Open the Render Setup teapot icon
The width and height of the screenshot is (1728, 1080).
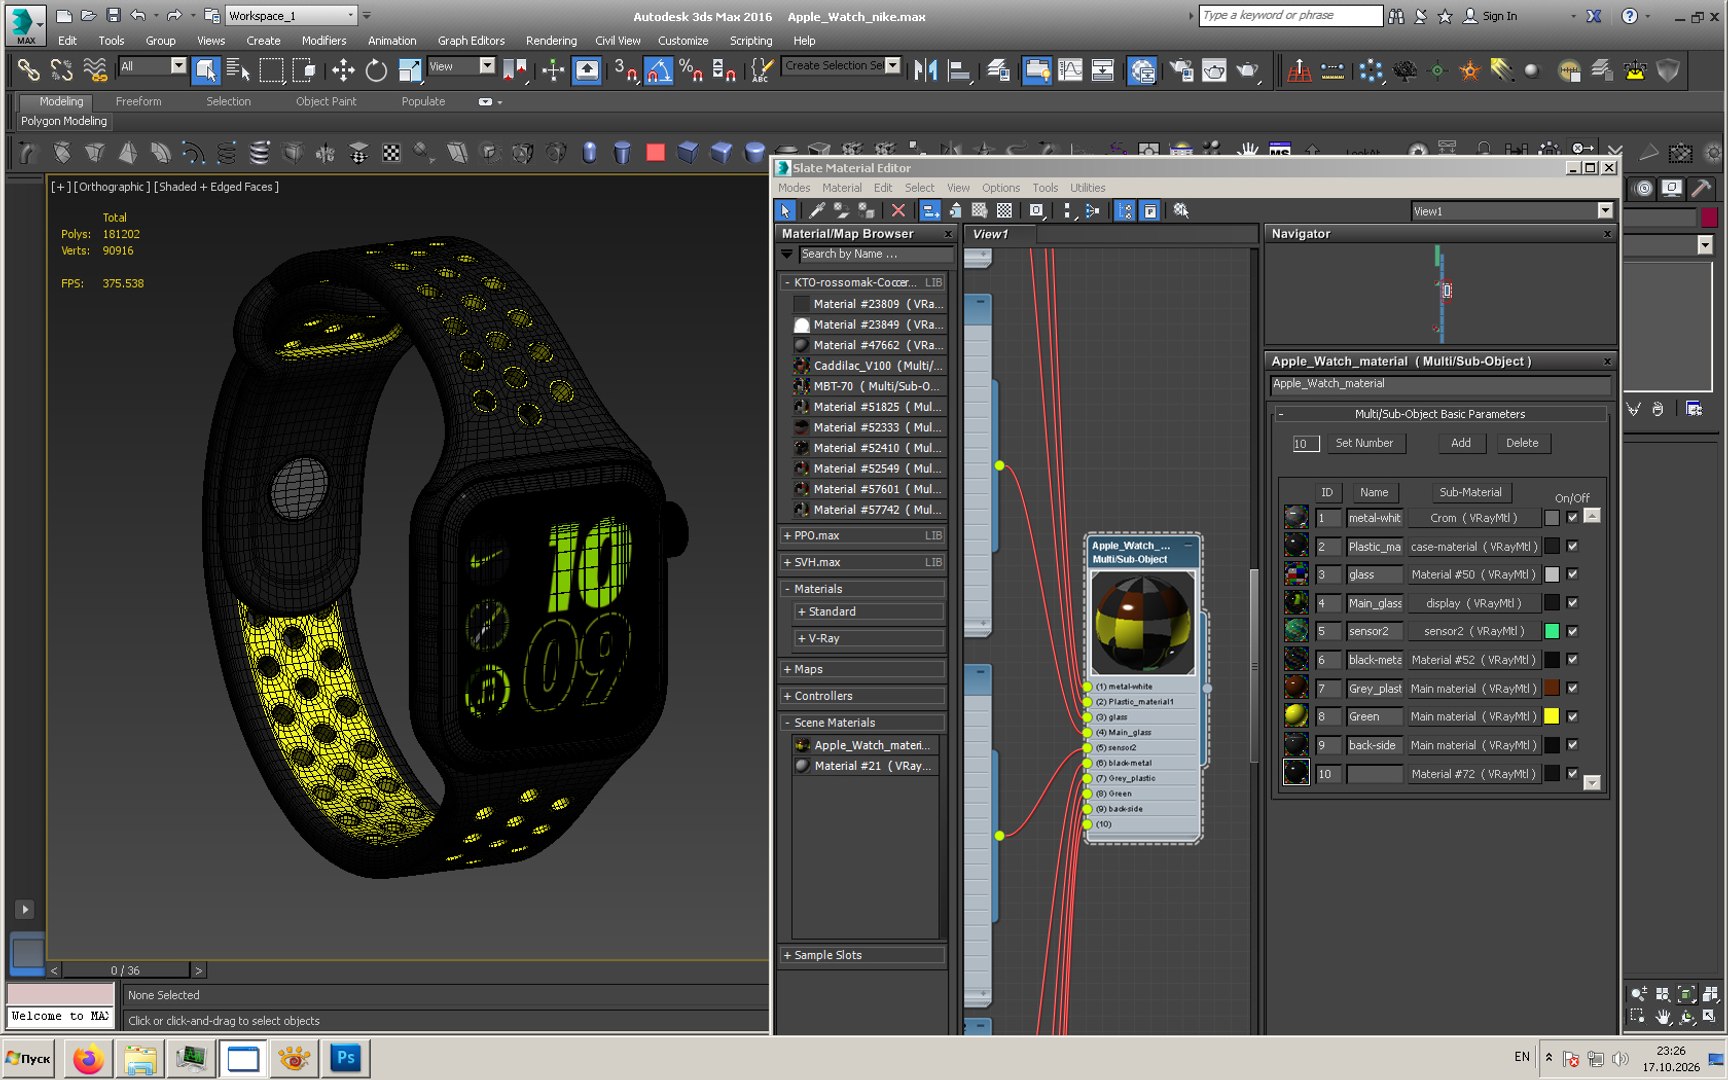tap(1181, 70)
